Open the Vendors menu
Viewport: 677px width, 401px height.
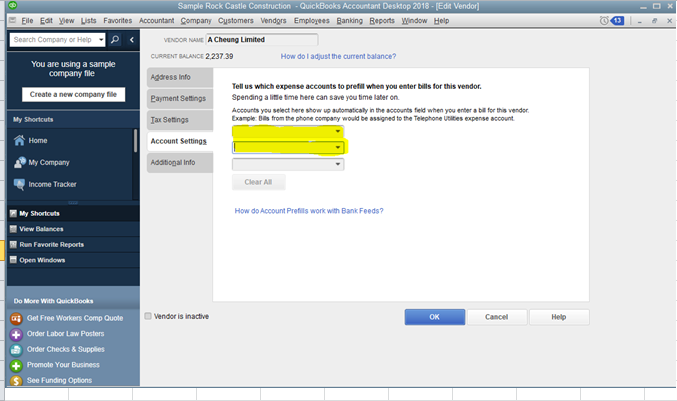point(273,21)
